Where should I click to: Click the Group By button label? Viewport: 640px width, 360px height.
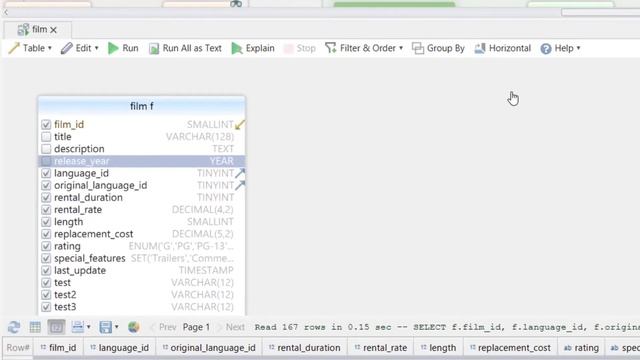tap(446, 48)
